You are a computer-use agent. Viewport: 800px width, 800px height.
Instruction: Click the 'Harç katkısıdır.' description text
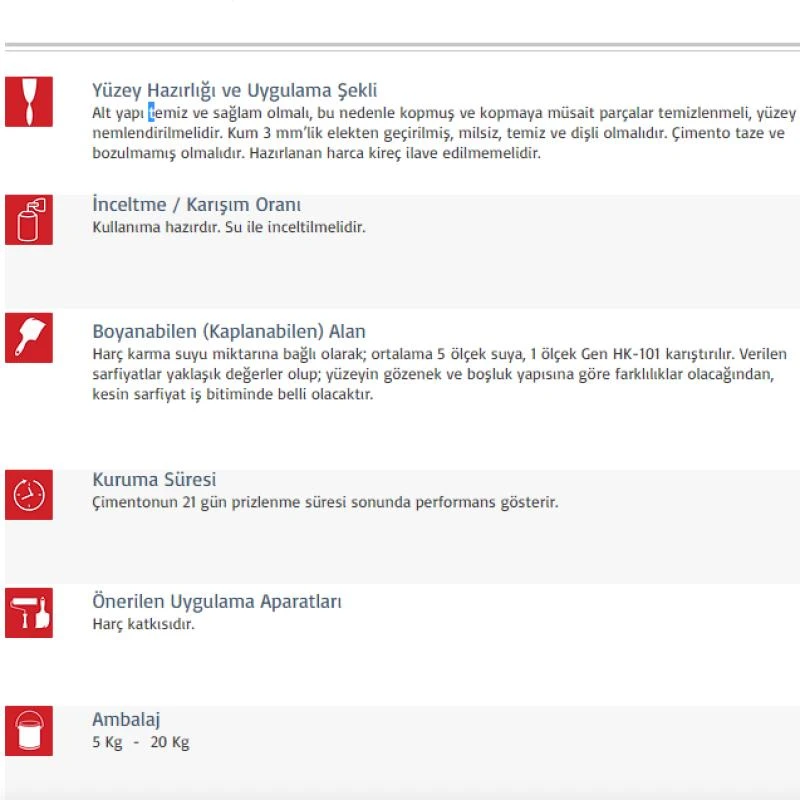click(x=143, y=624)
